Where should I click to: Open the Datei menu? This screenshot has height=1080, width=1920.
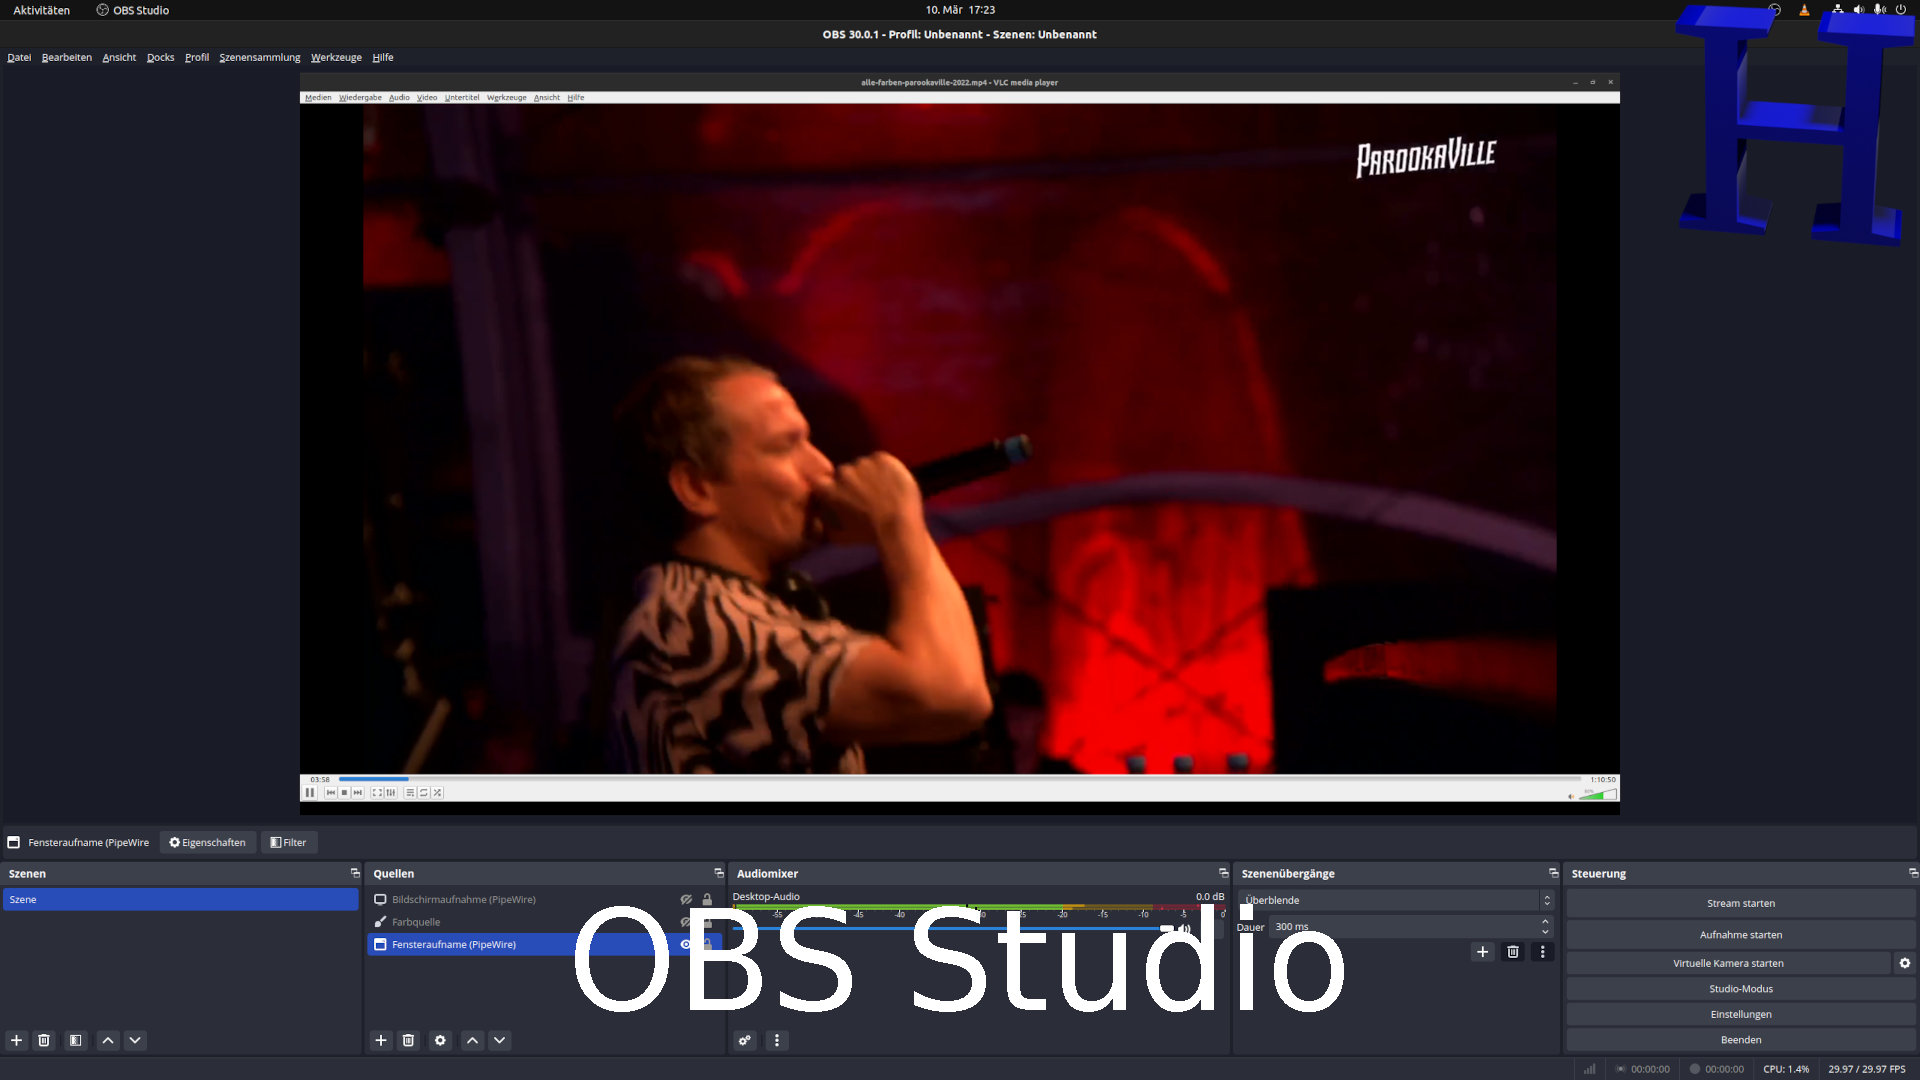pyautogui.click(x=19, y=57)
